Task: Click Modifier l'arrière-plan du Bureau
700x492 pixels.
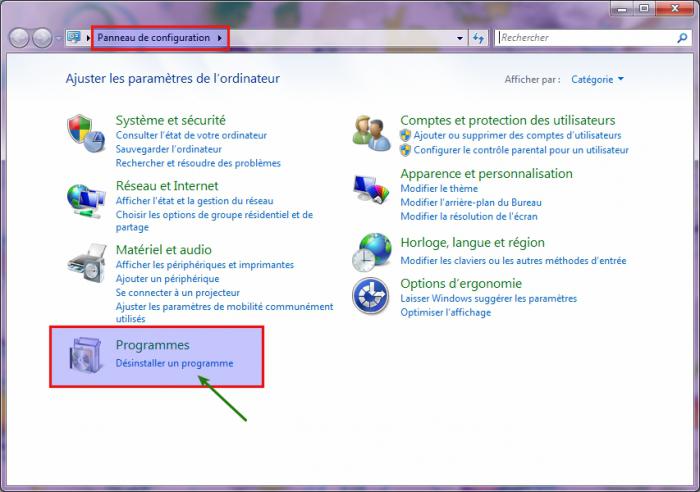Action: tap(471, 202)
